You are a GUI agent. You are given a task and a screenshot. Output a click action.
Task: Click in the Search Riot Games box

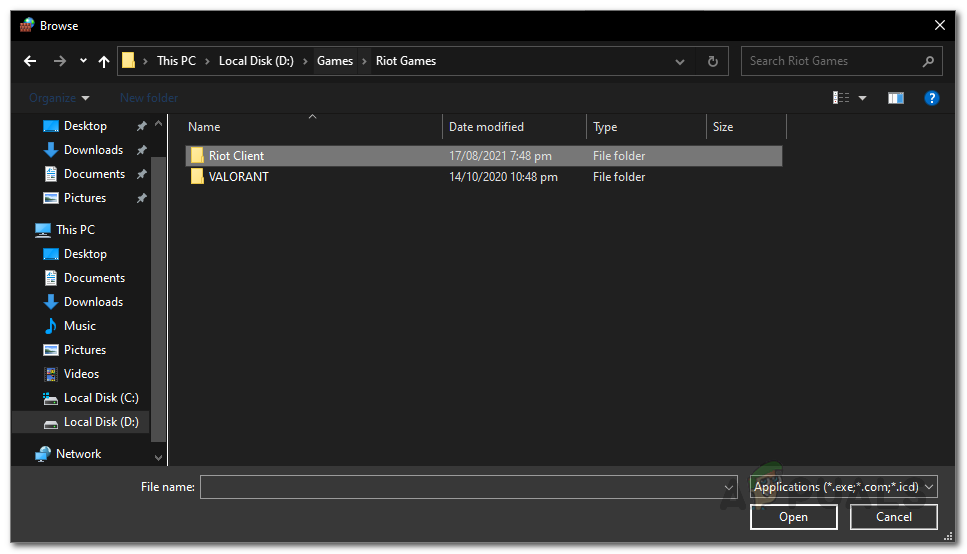pyautogui.click(x=830, y=61)
